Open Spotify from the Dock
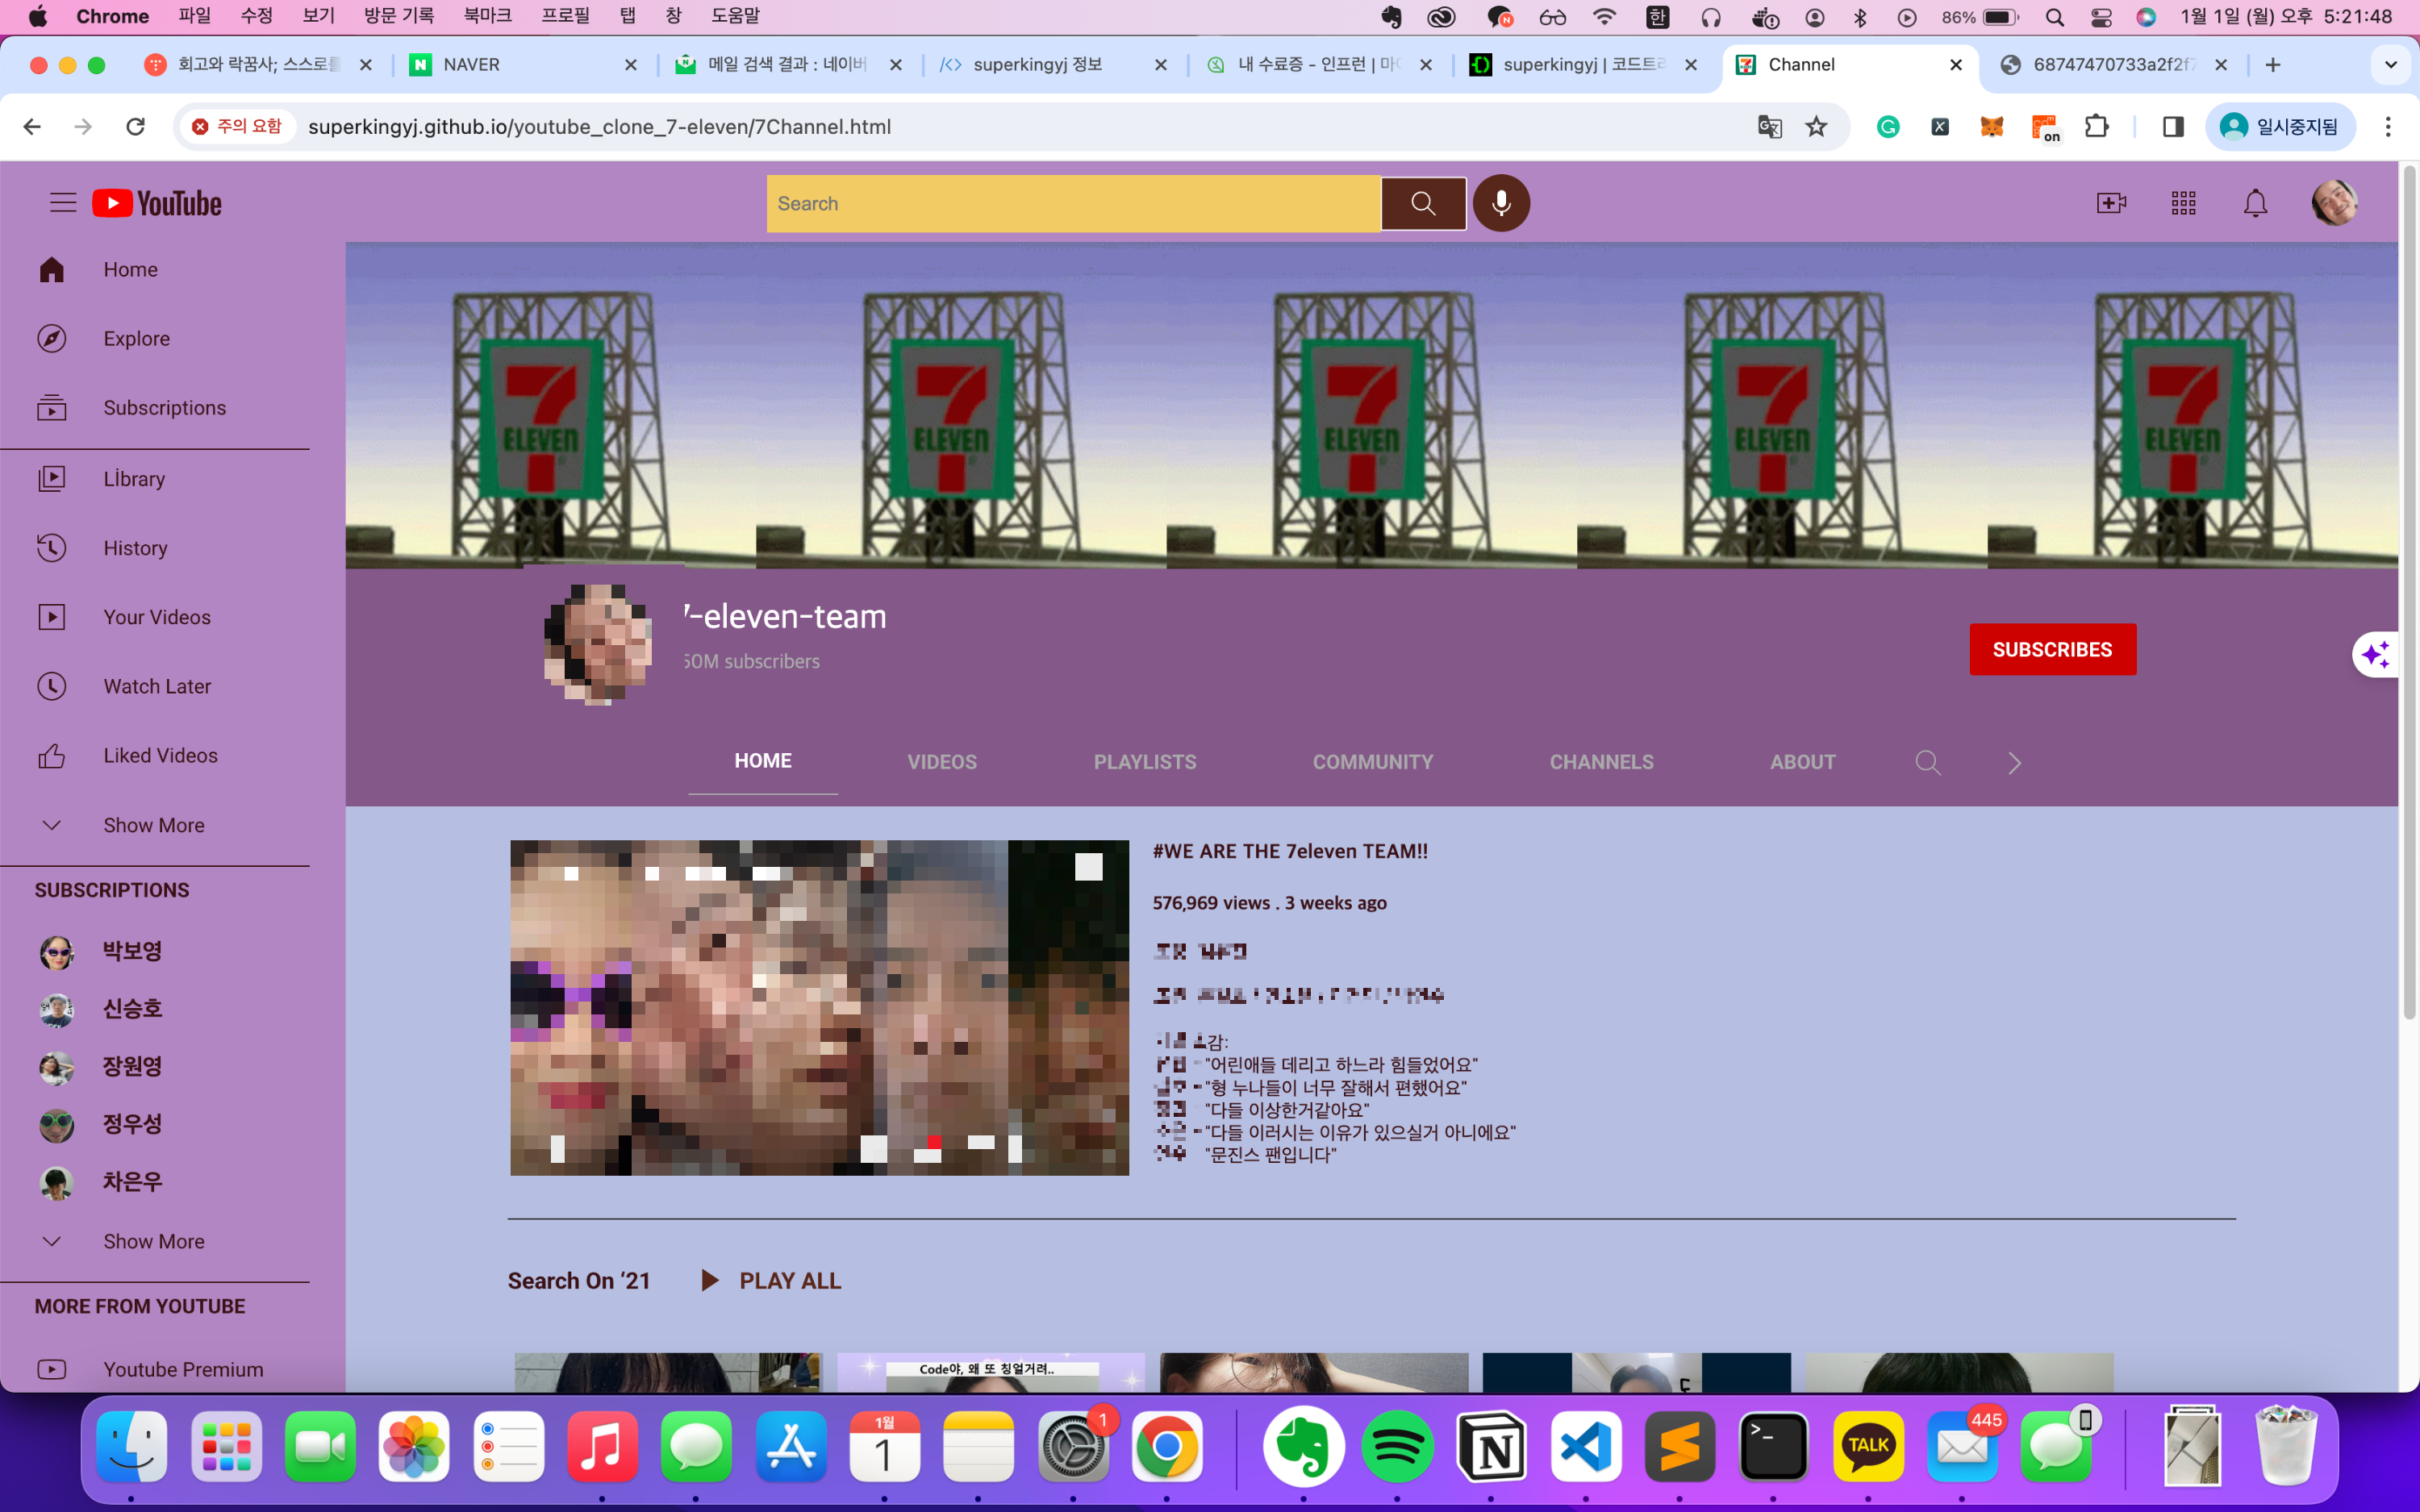This screenshot has height=1512, width=2420. [1397, 1447]
